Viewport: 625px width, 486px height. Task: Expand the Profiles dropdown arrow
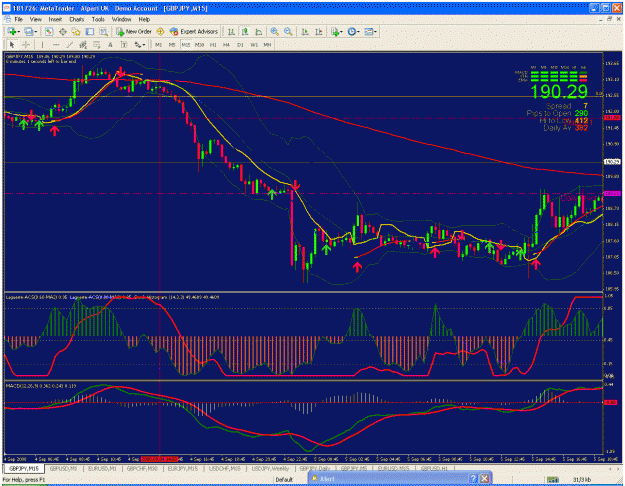pyautogui.click(x=35, y=31)
